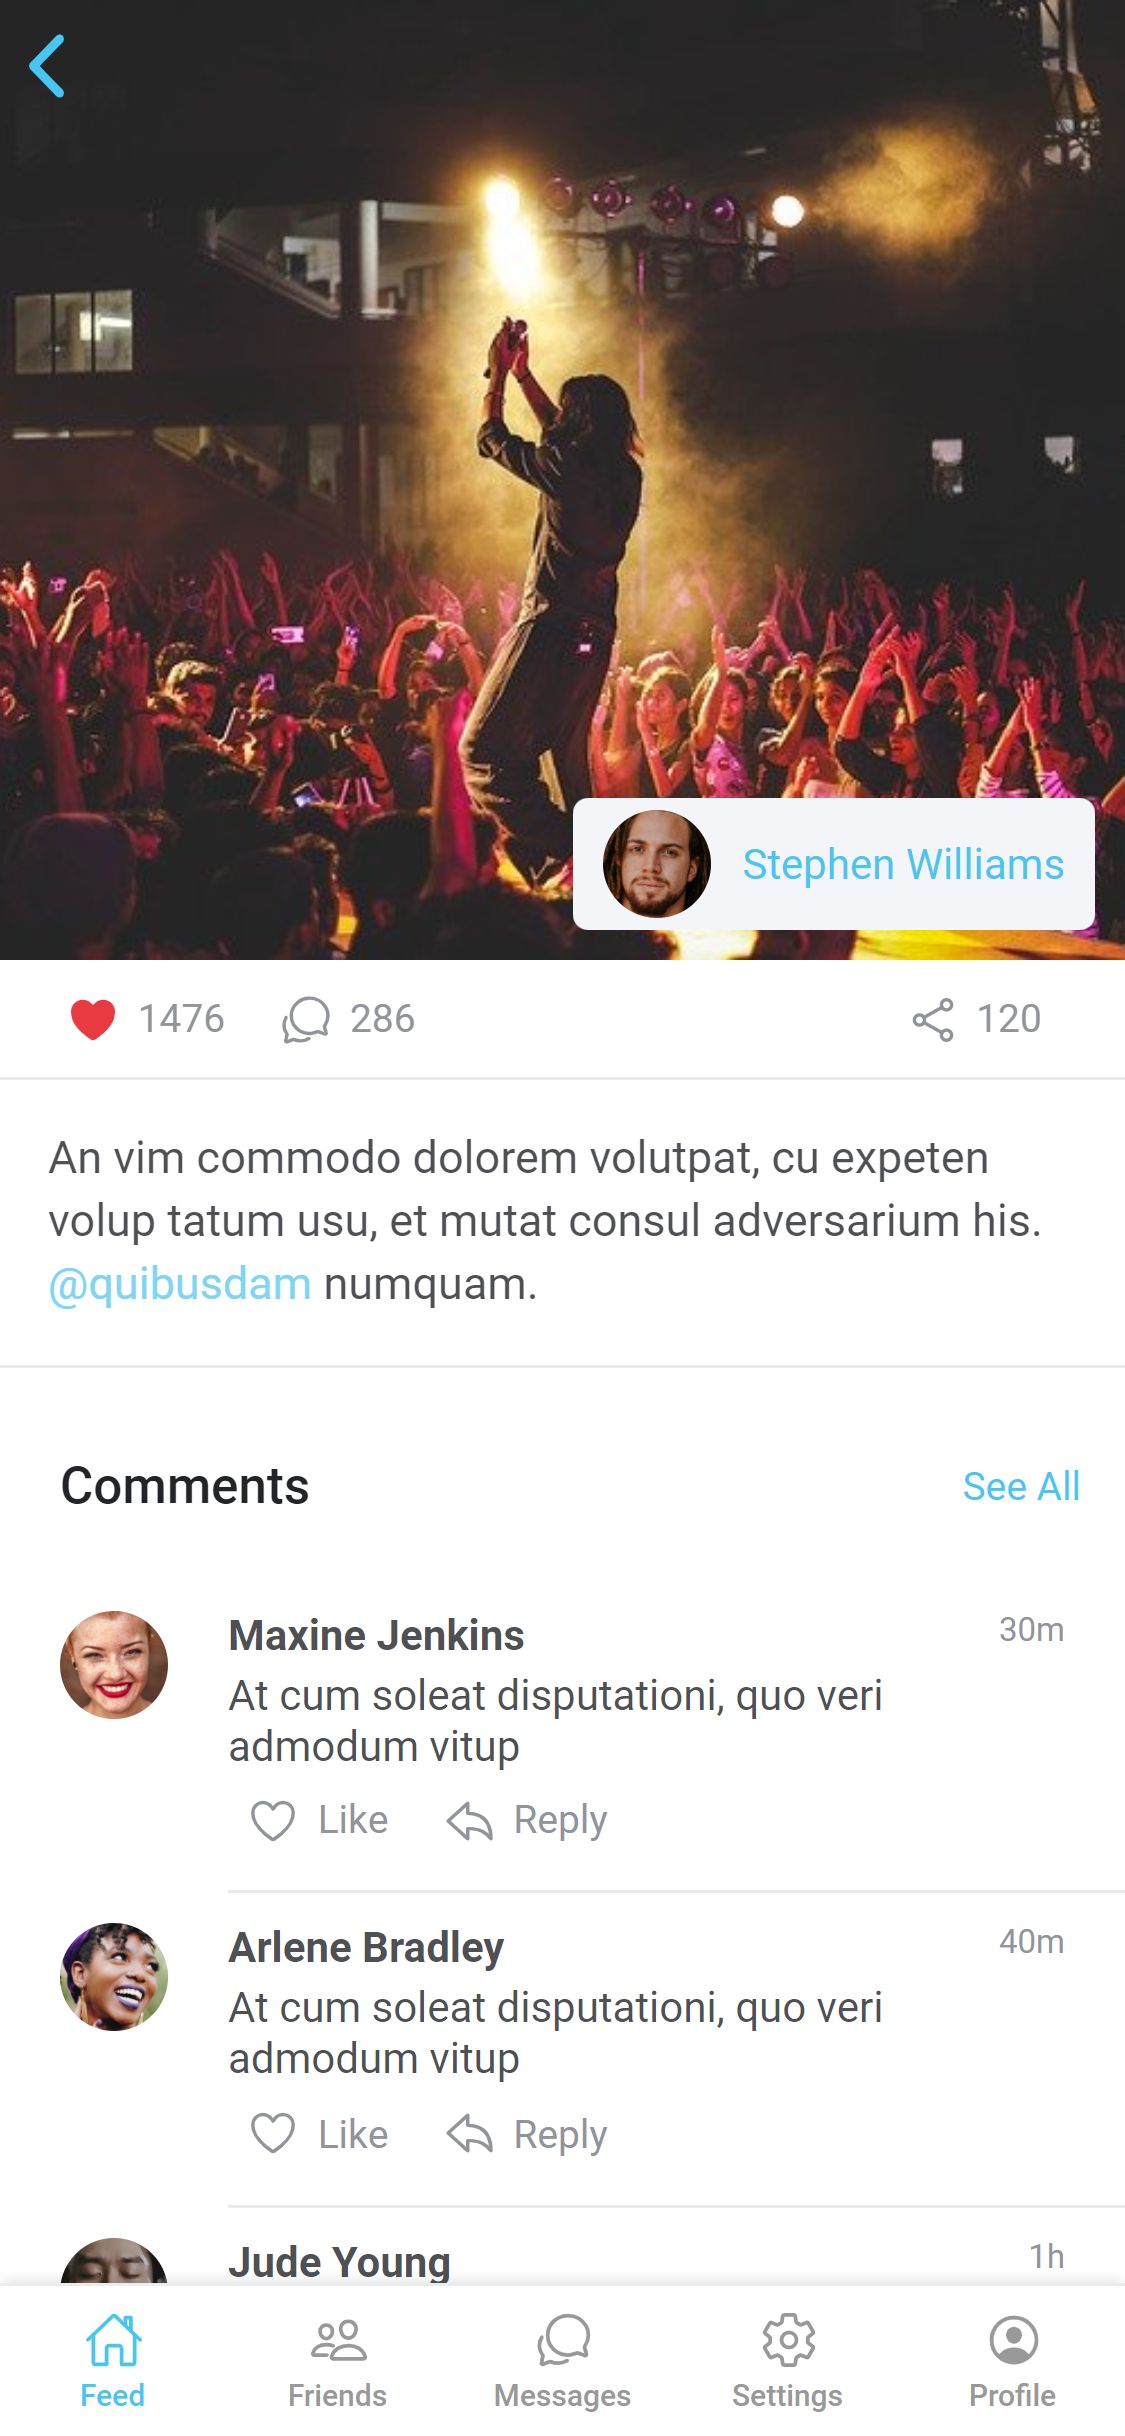Open the Feed tab
Screen dimensions: 1125x2436
point(113,2360)
